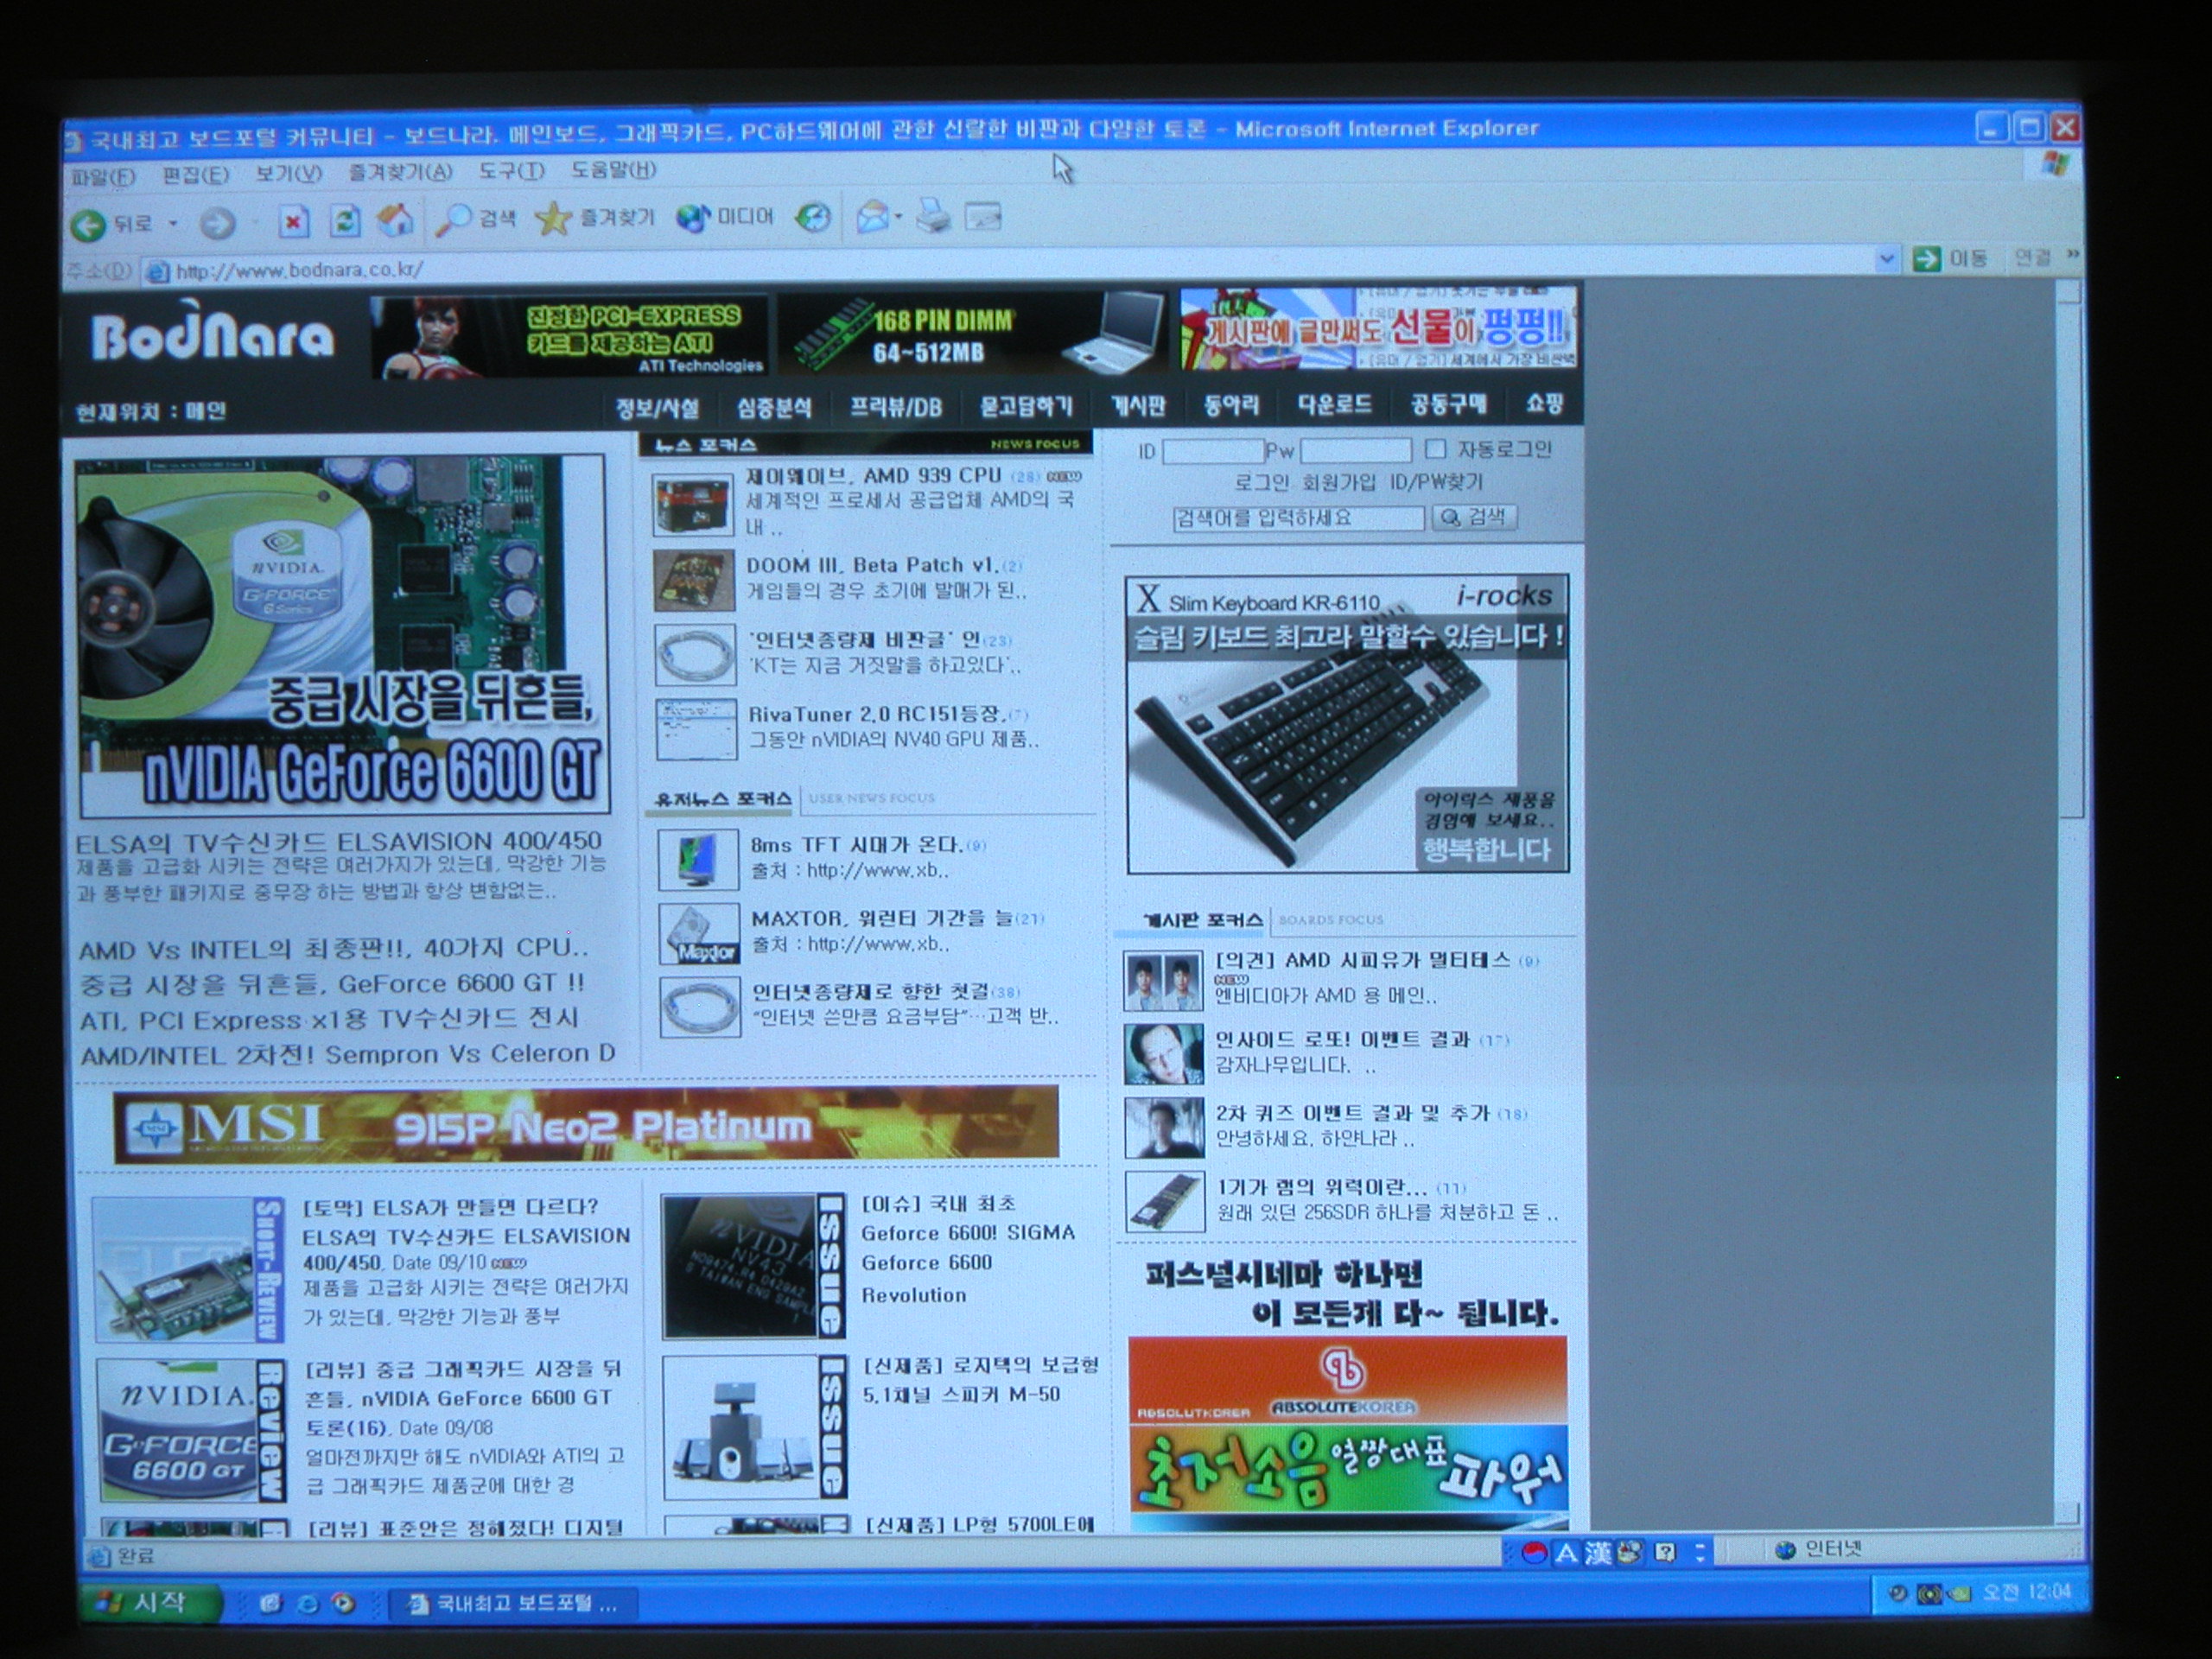Screen dimensions: 2212x1659
Task: Click the show desktop quick launch icon
Action: [271, 1603]
